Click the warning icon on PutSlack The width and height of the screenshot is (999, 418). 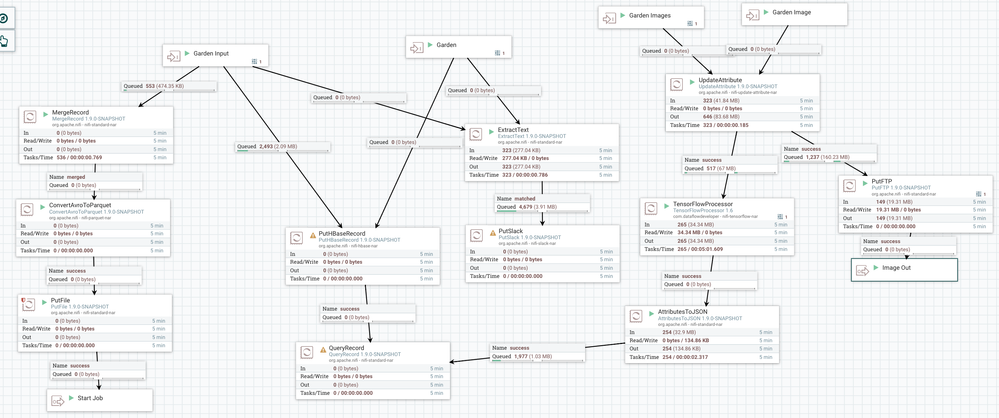point(493,233)
